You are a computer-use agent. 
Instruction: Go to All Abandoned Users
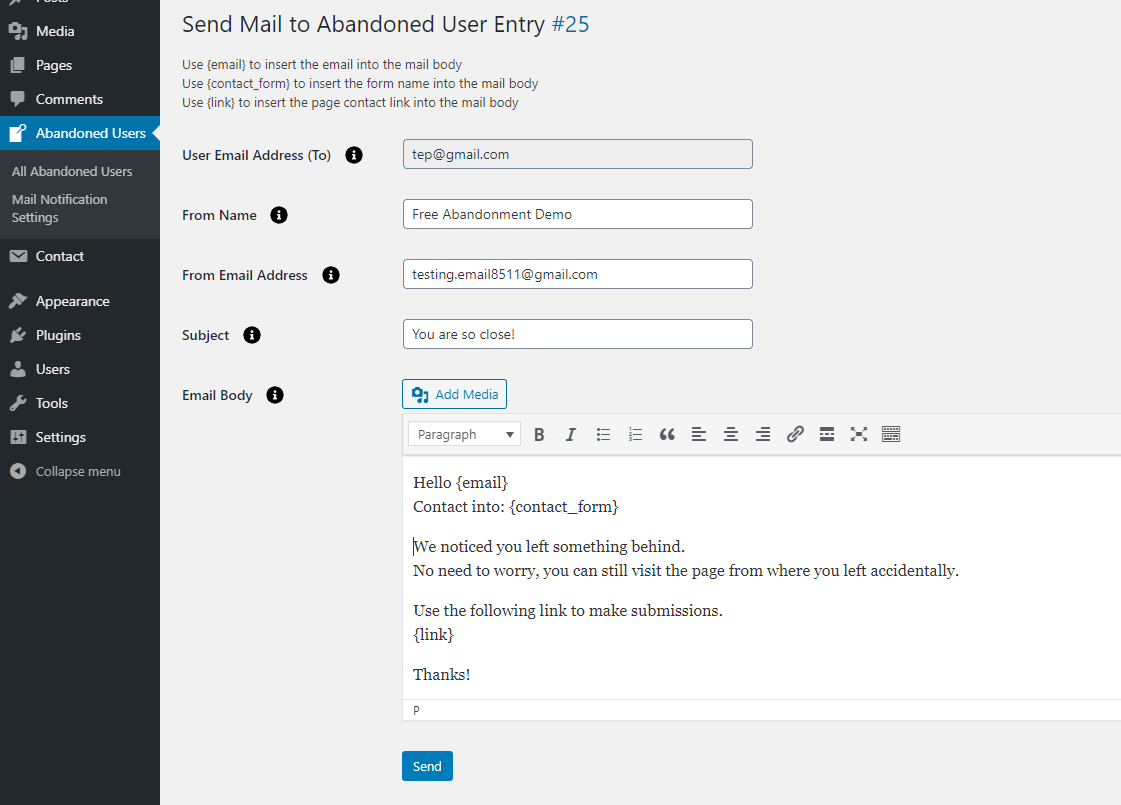(x=72, y=171)
